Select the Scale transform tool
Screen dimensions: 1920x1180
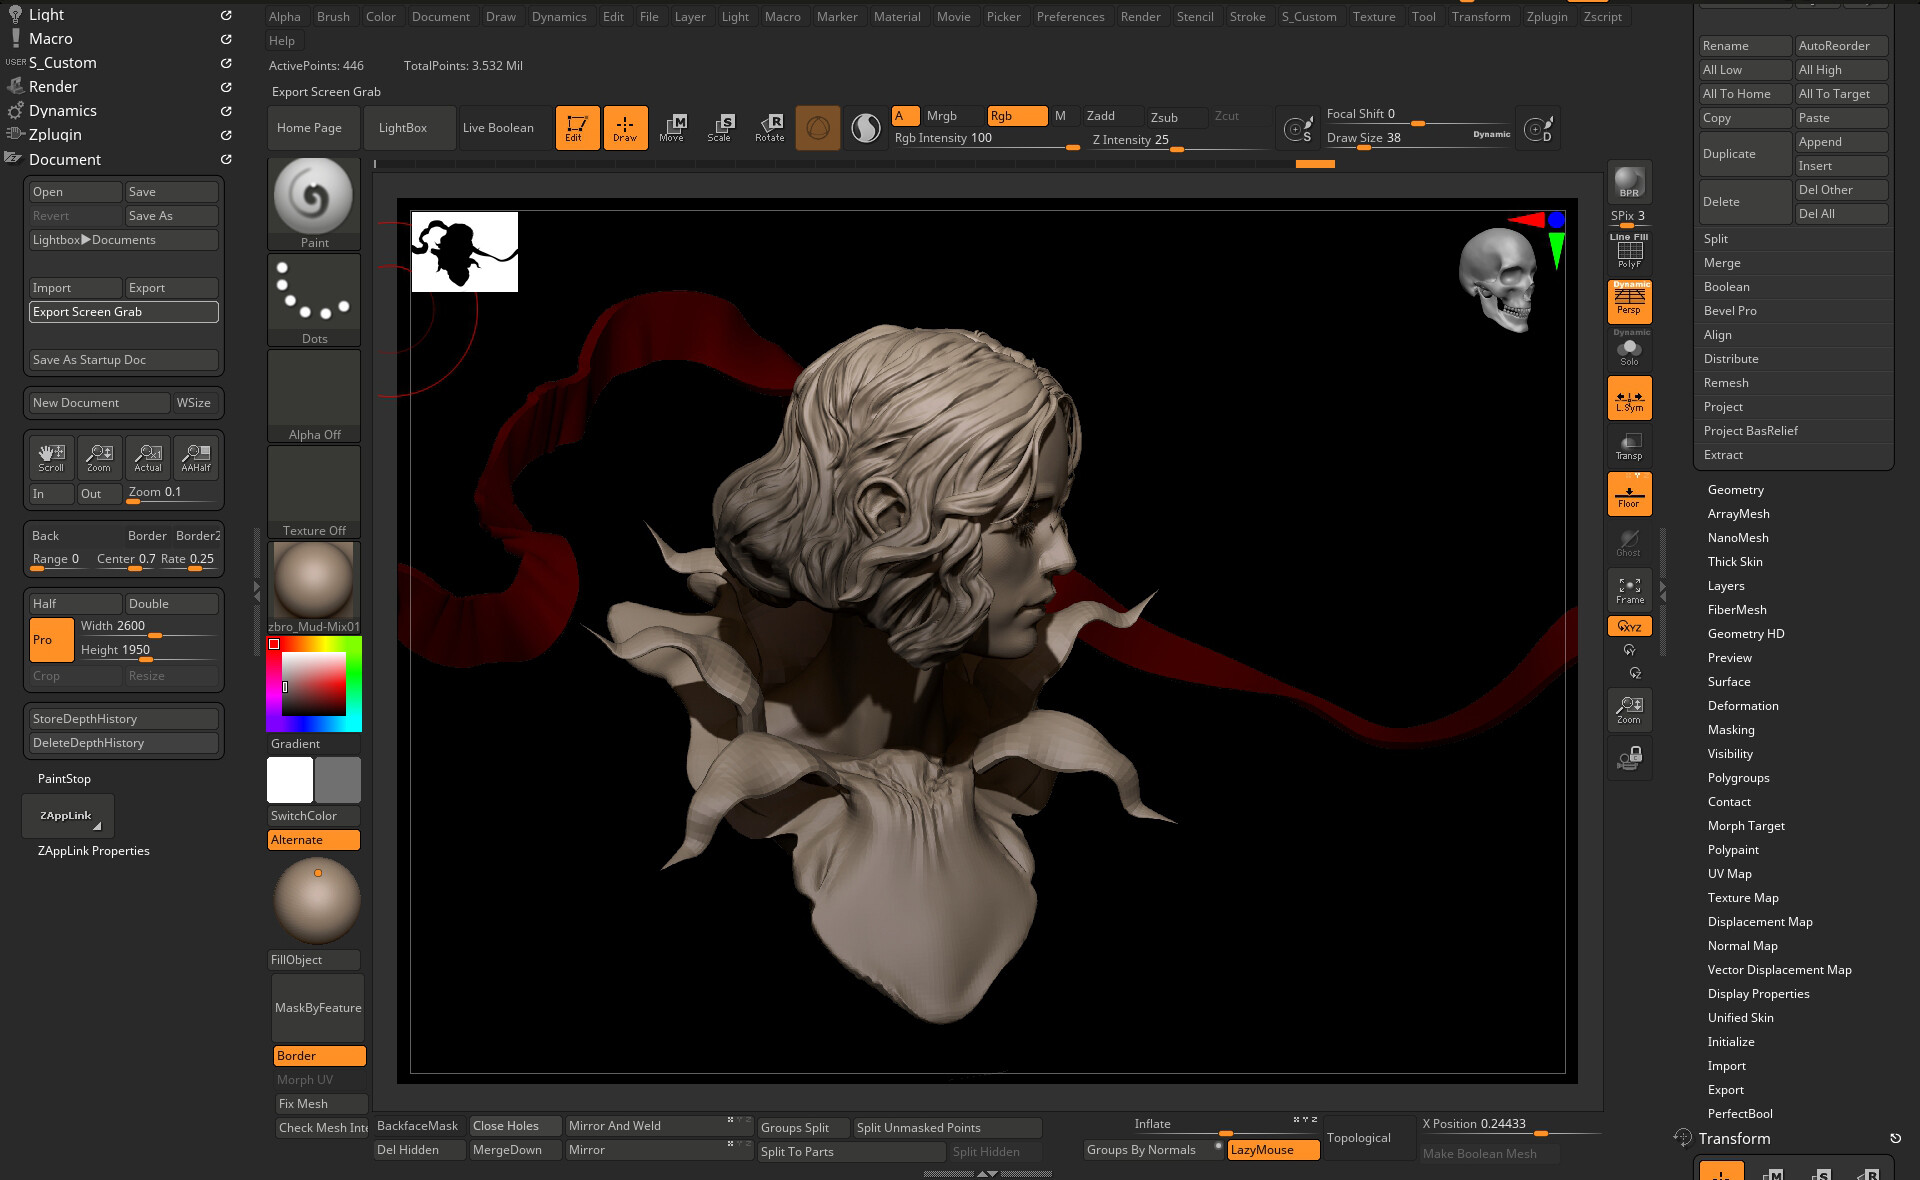click(720, 127)
